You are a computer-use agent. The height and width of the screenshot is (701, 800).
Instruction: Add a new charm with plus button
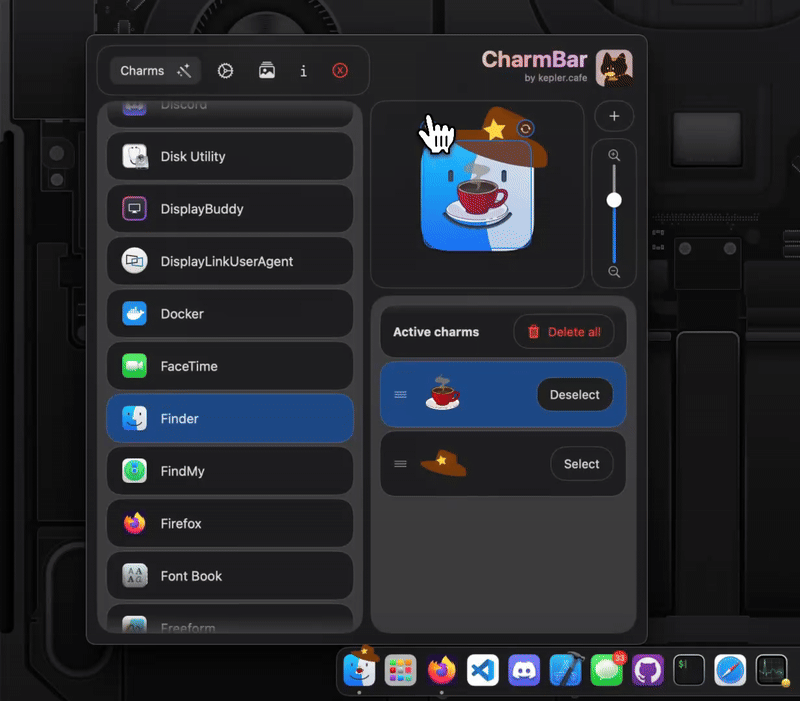[614, 116]
